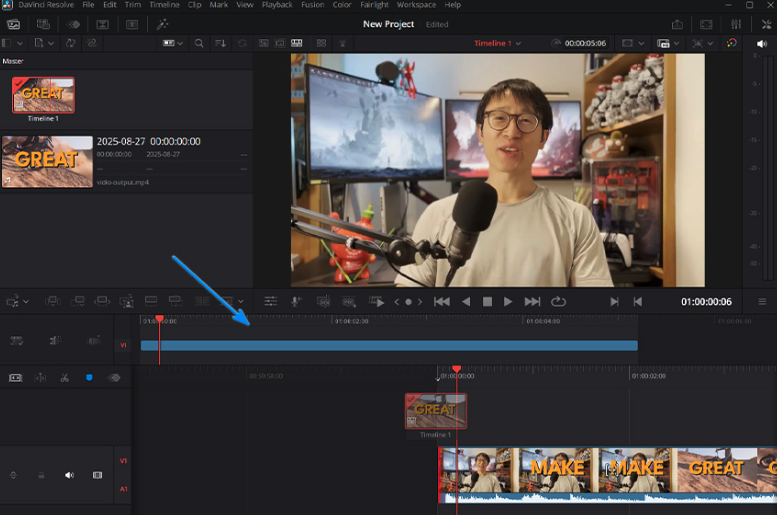This screenshot has width=777, height=515.
Task: Click the add marker blue icon
Action: click(89, 378)
